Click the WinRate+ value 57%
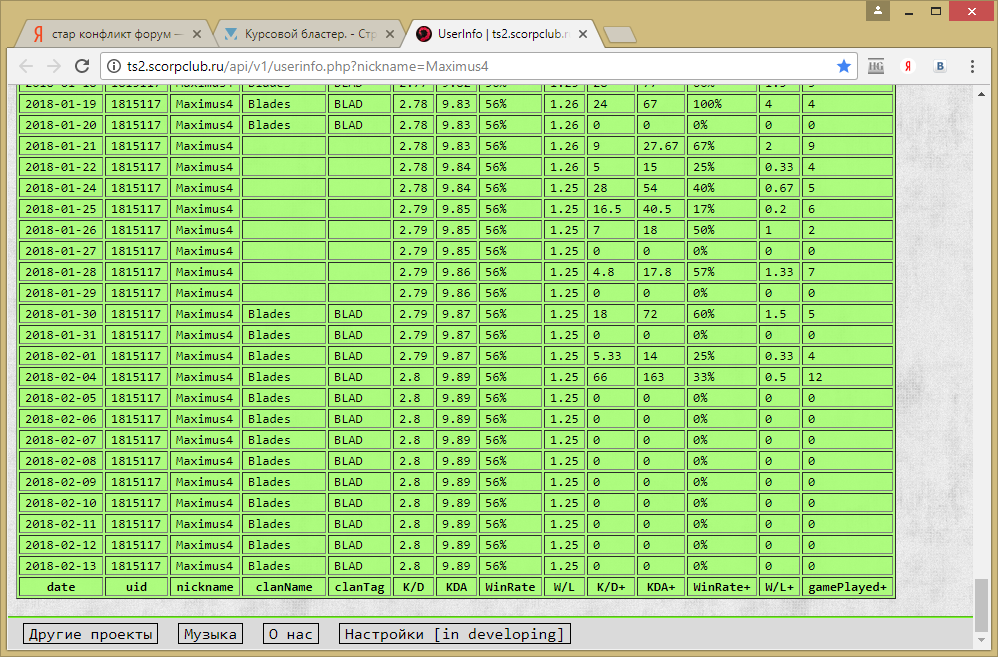998x657 pixels. (x=722, y=272)
